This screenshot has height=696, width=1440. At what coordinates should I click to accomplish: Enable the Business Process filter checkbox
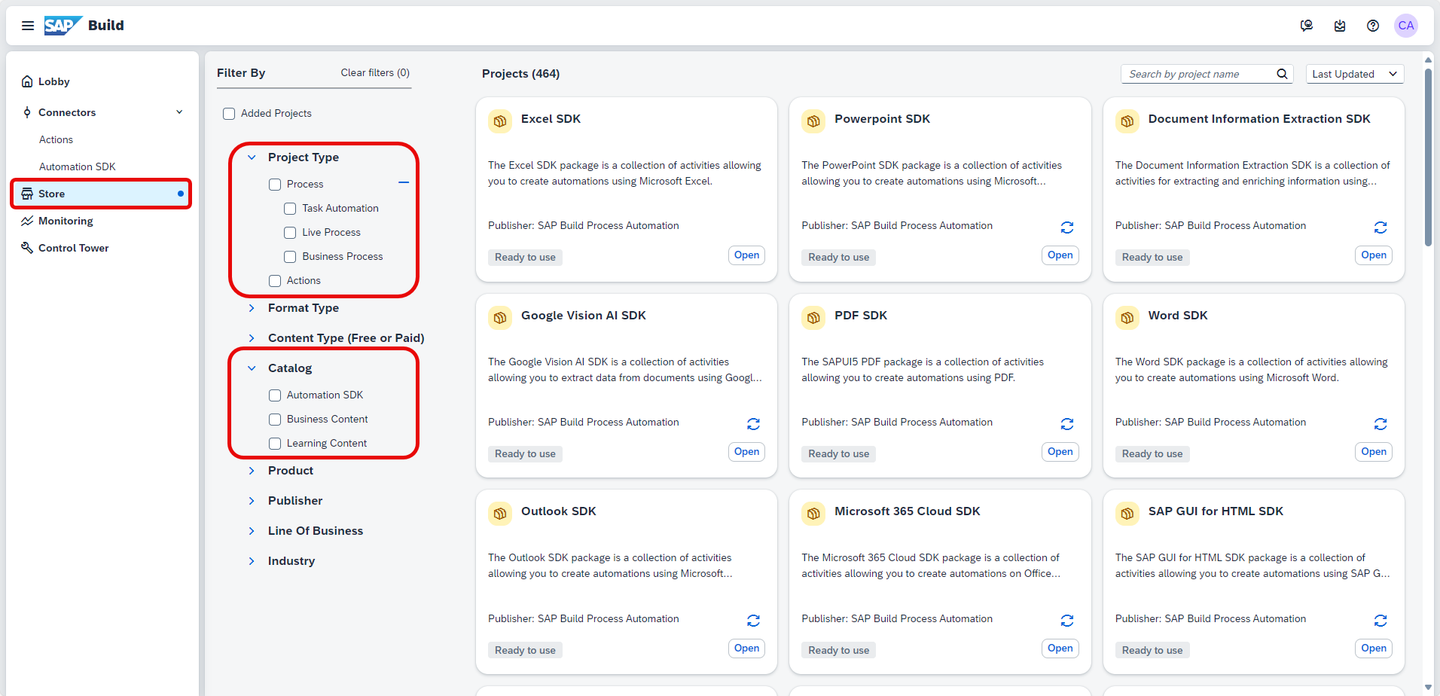click(290, 256)
